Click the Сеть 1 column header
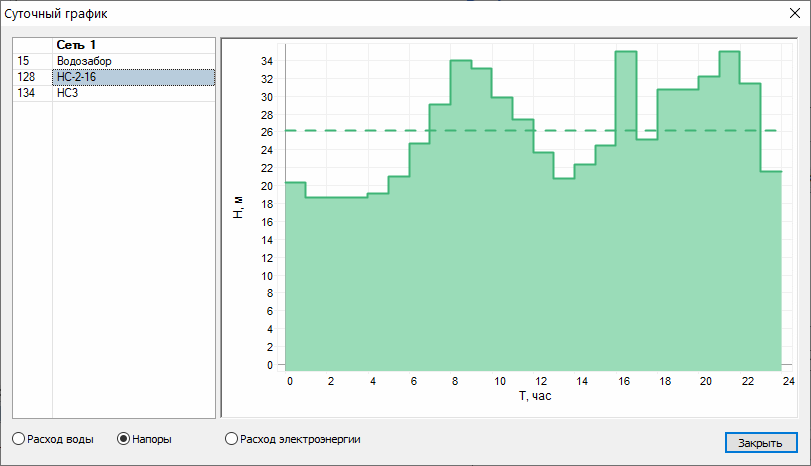Image resolution: width=811 pixels, height=466 pixels. click(133, 45)
